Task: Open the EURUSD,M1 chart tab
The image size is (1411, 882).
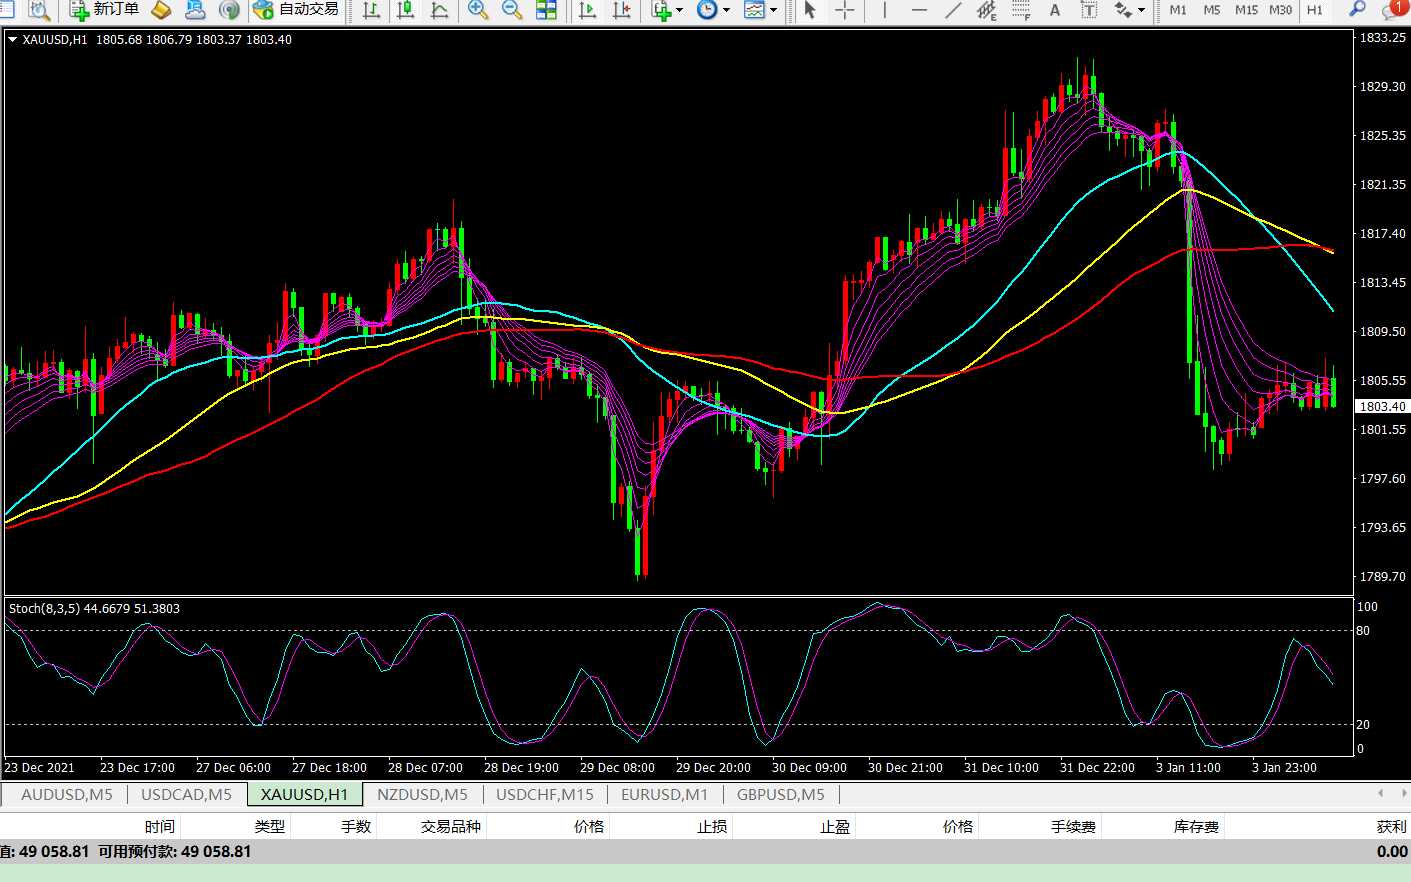Action: 664,794
